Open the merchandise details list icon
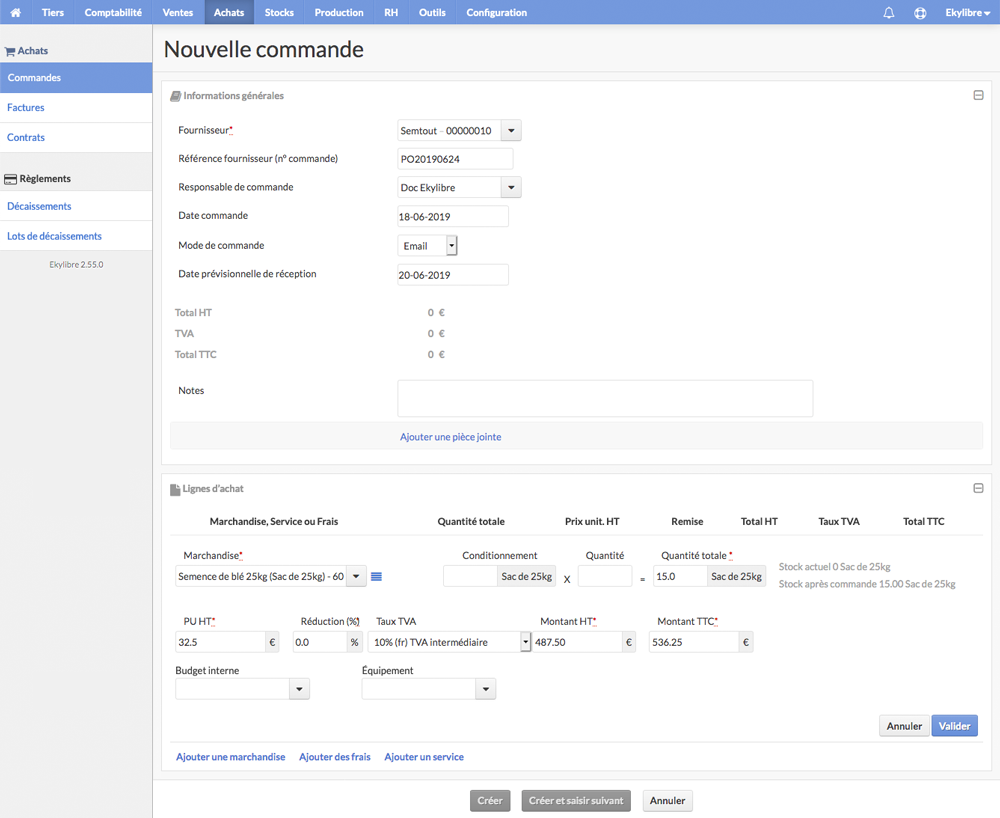This screenshot has width=1000, height=818. coord(376,576)
